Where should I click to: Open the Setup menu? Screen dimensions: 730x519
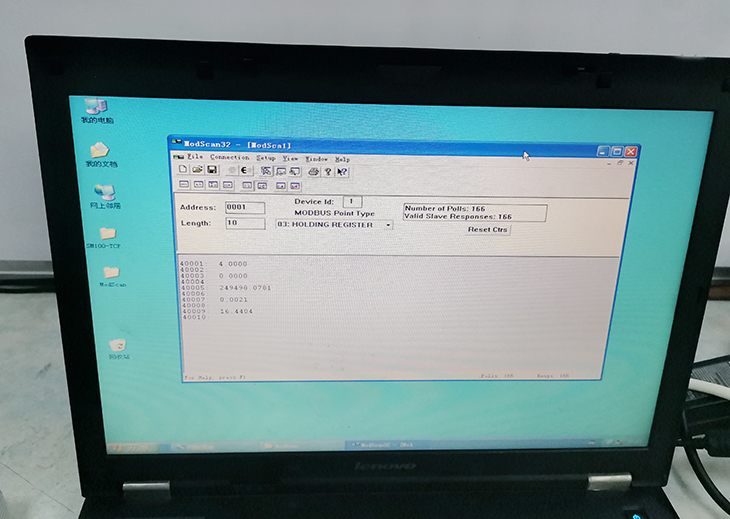tap(265, 158)
